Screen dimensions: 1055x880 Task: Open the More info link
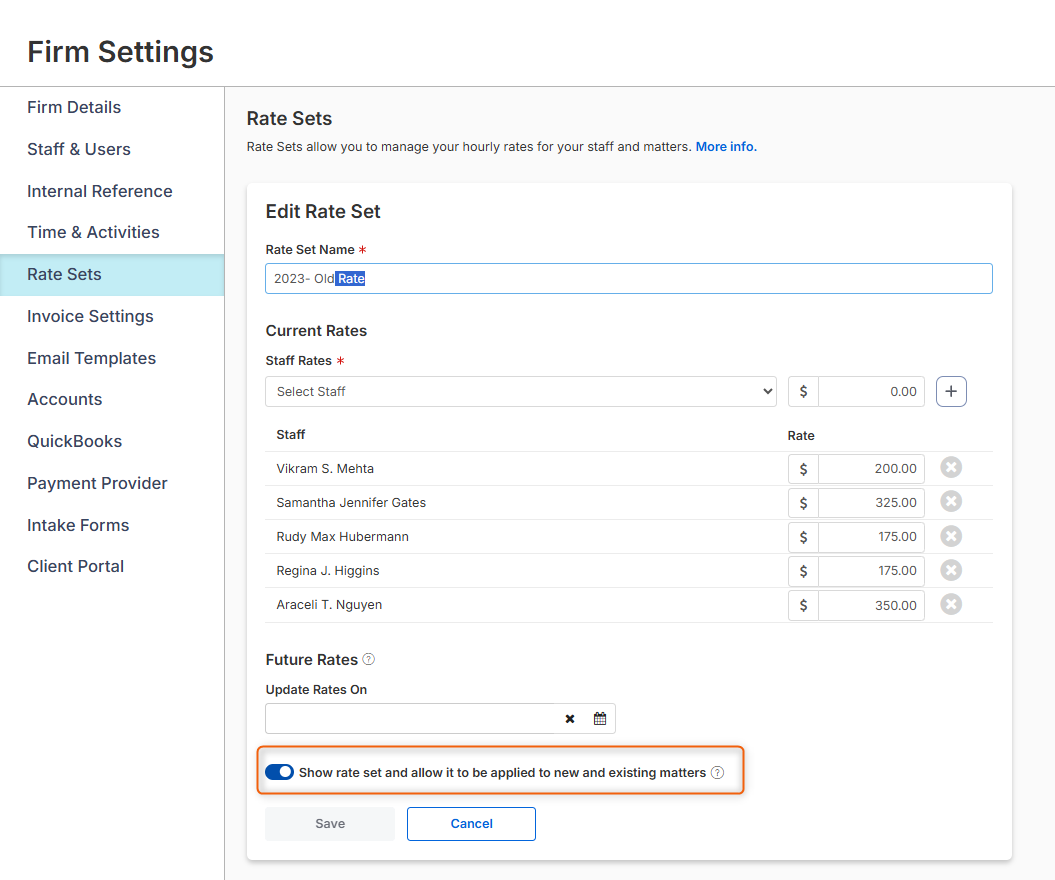726,147
